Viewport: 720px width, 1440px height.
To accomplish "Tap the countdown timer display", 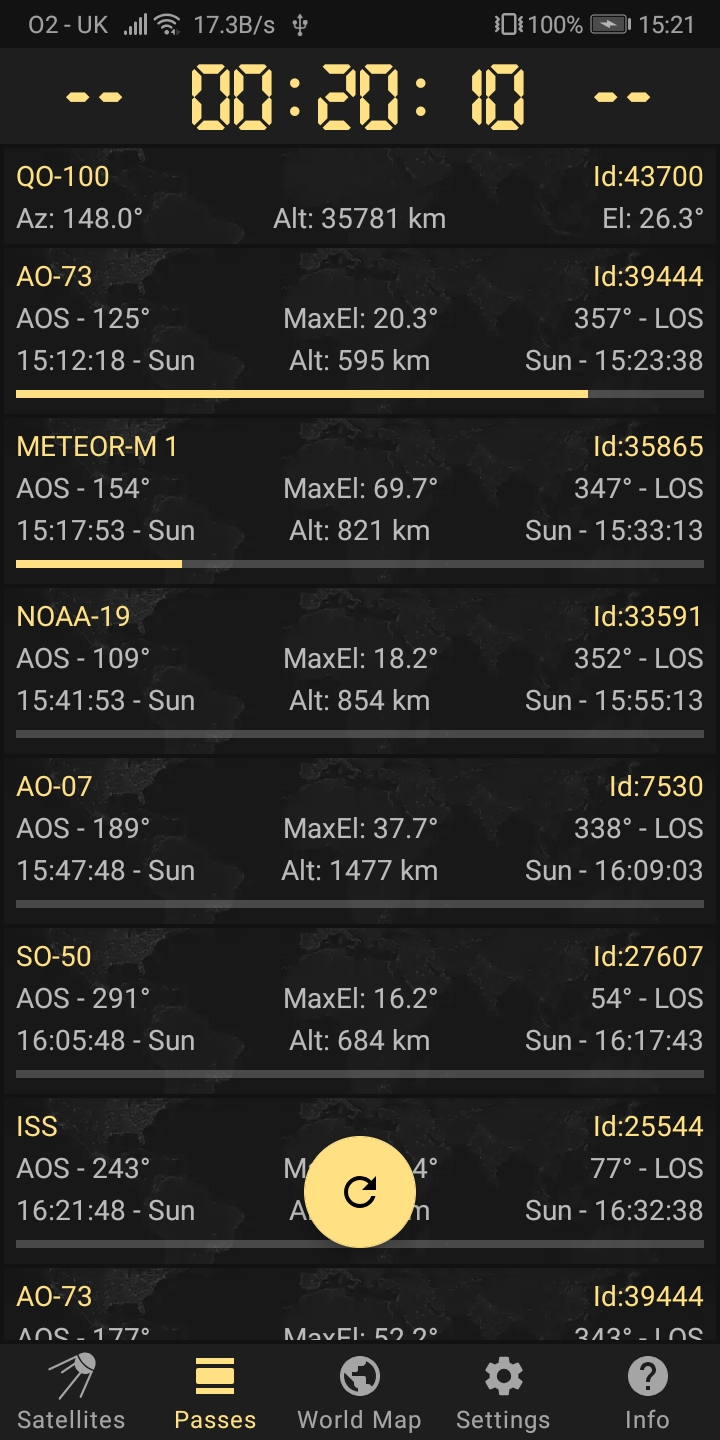I will 358,97.
